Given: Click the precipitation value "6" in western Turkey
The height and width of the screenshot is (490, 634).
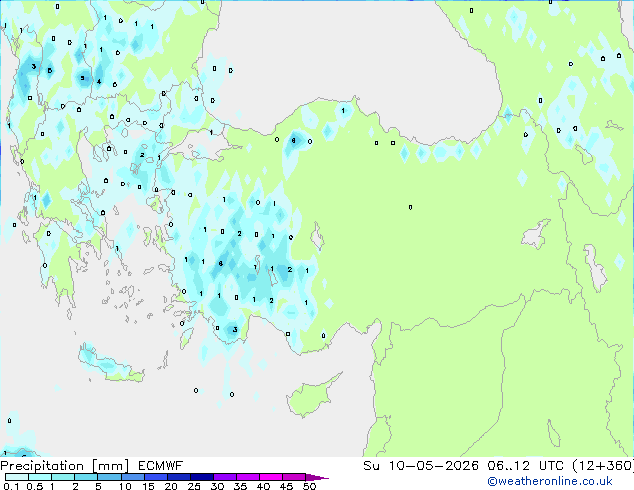Looking at the screenshot, I should coord(220,263).
